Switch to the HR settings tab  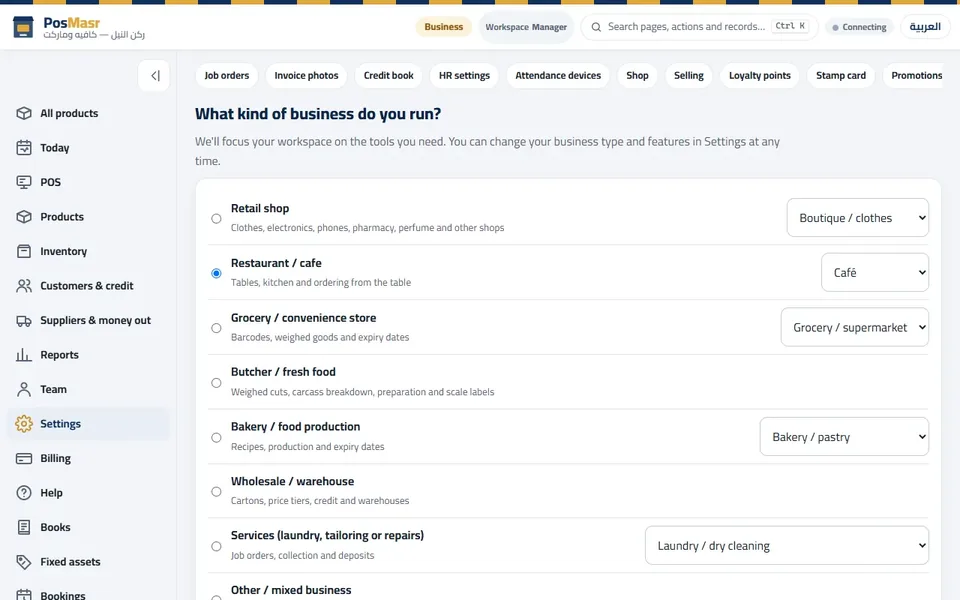pyautogui.click(x=464, y=75)
